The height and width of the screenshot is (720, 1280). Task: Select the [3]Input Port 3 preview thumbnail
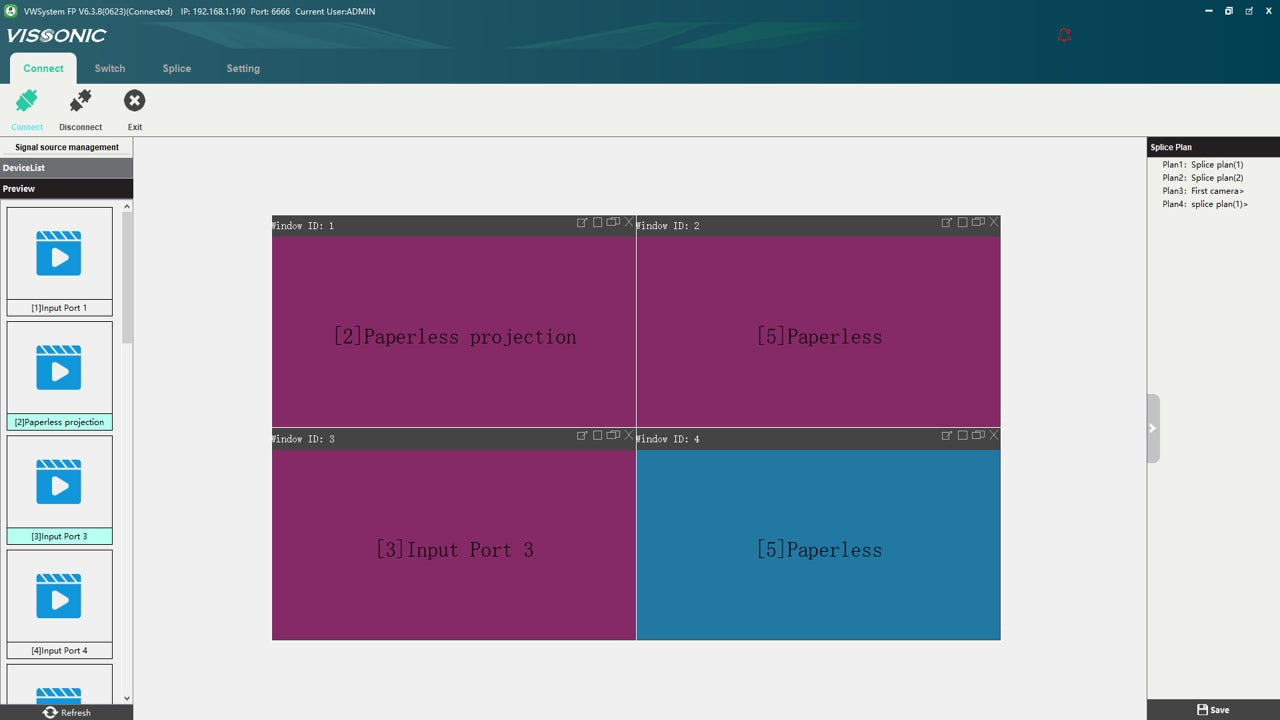[x=60, y=490]
